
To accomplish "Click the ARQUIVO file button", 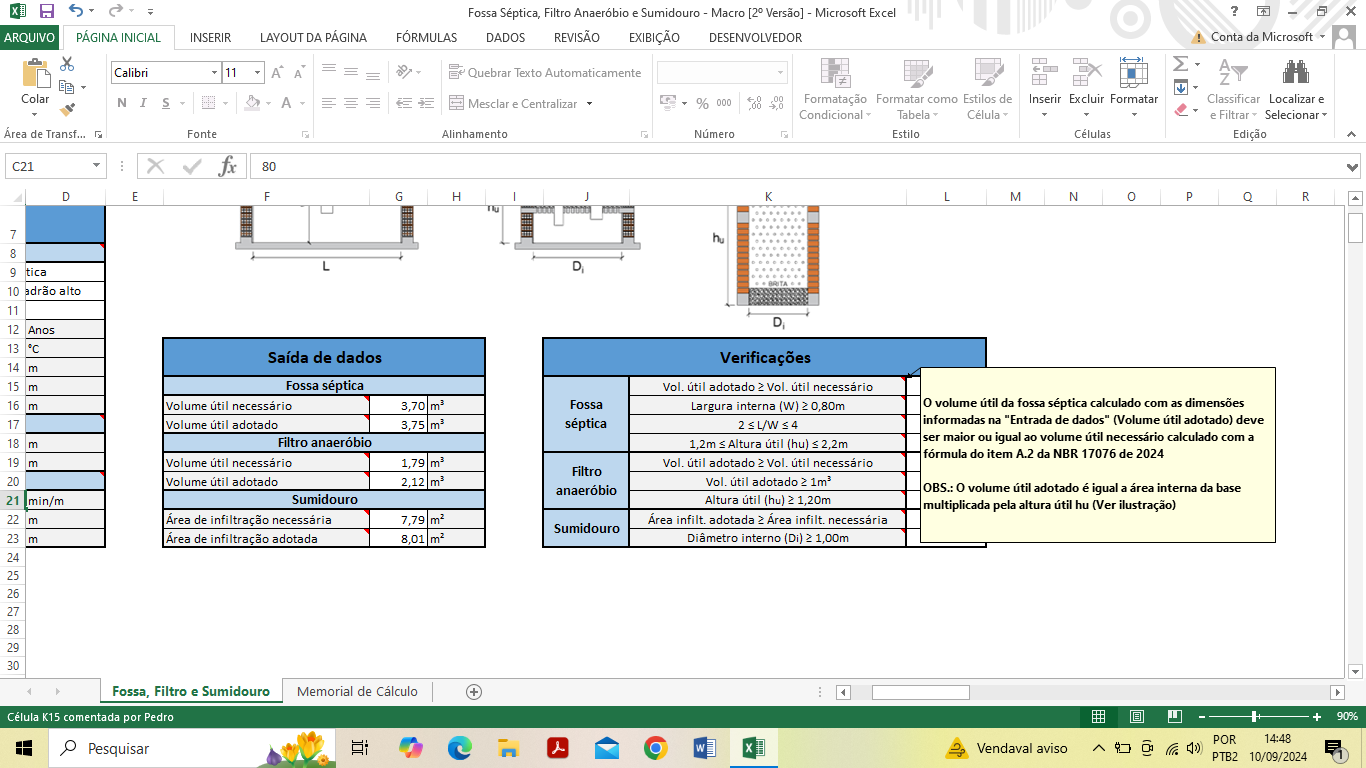I will coord(30,38).
